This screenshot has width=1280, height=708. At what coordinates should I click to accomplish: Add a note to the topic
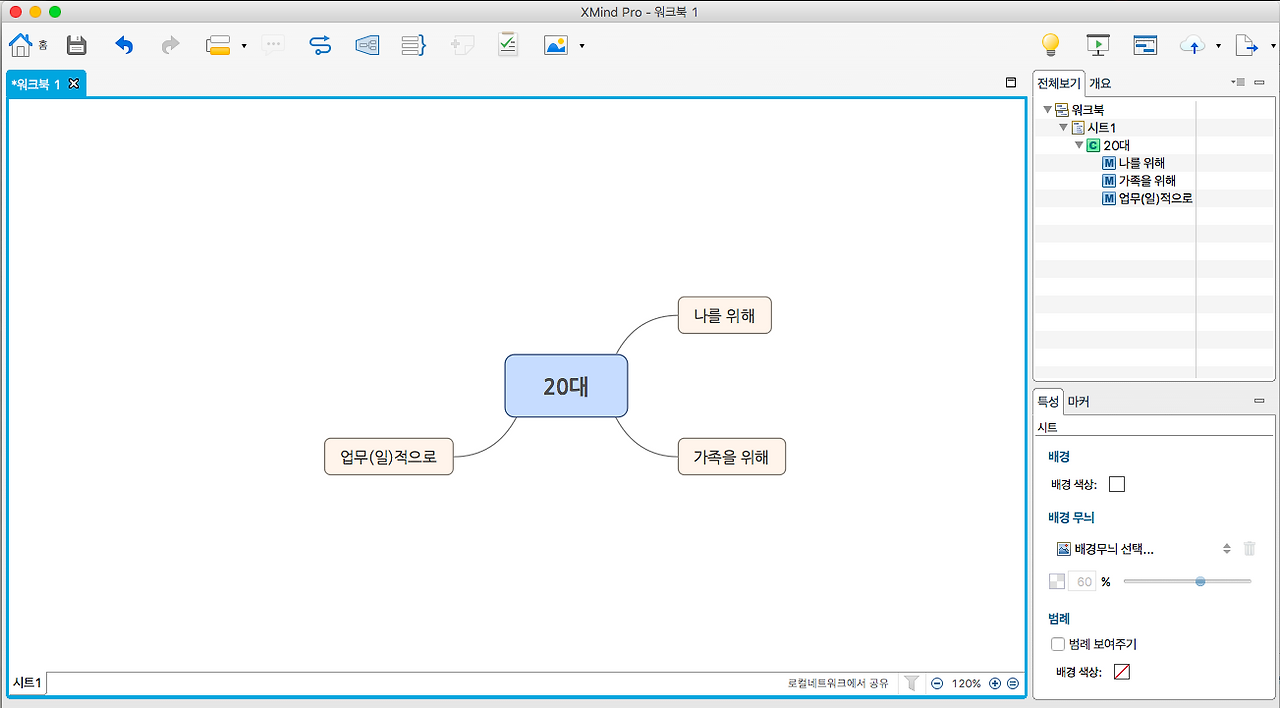click(462, 45)
